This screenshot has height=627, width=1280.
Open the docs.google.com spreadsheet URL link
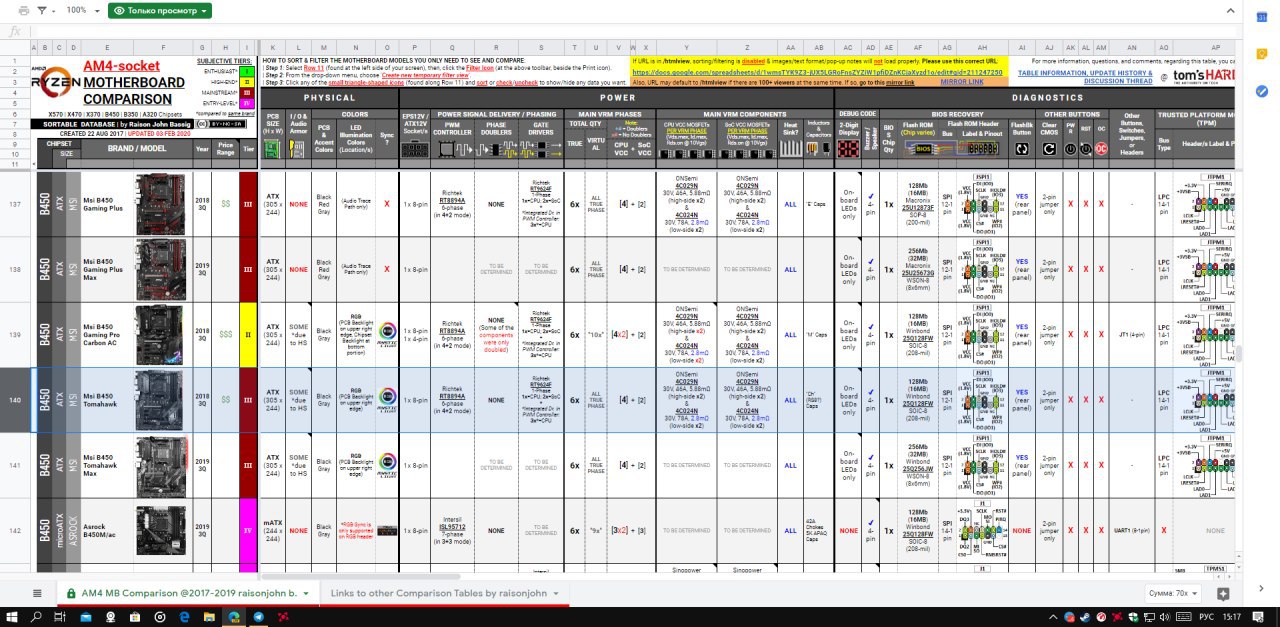[817, 72]
